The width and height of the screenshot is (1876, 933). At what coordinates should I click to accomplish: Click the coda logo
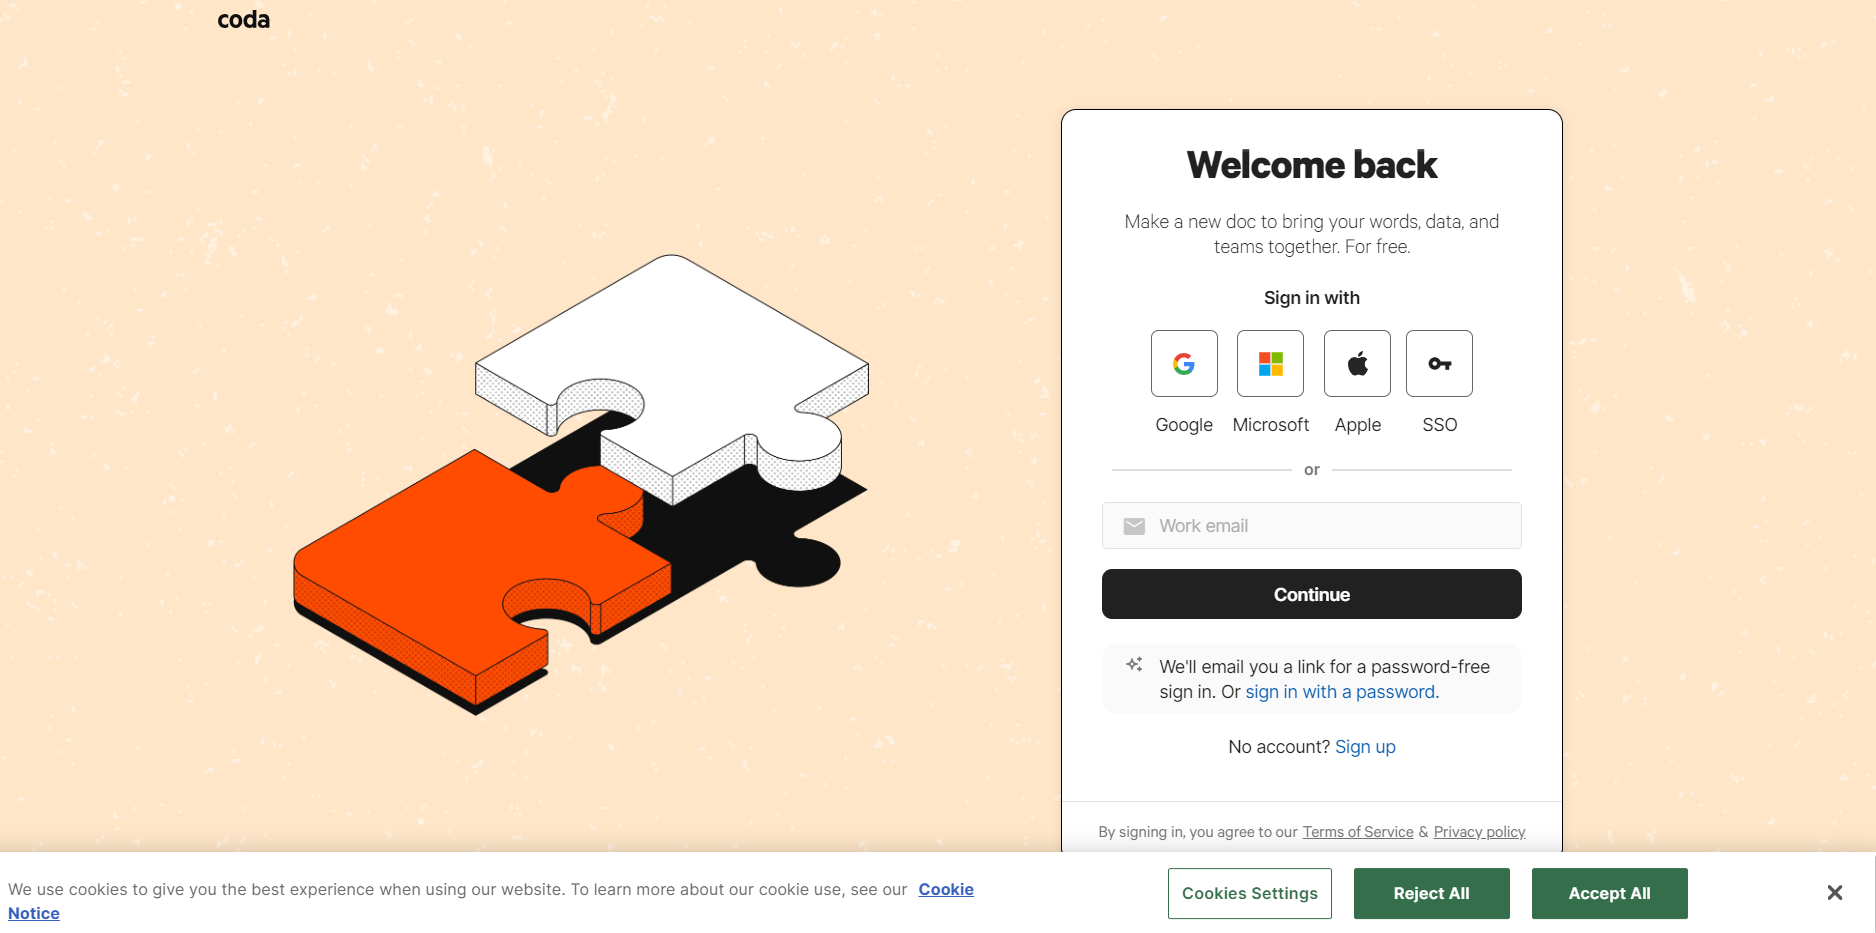point(244,19)
